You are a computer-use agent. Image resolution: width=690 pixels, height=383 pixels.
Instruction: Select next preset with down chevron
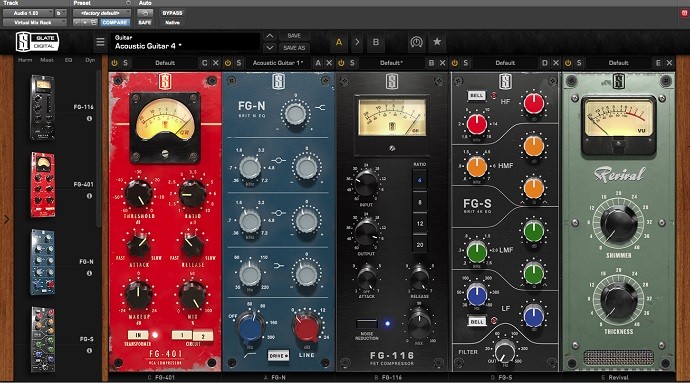click(270, 48)
